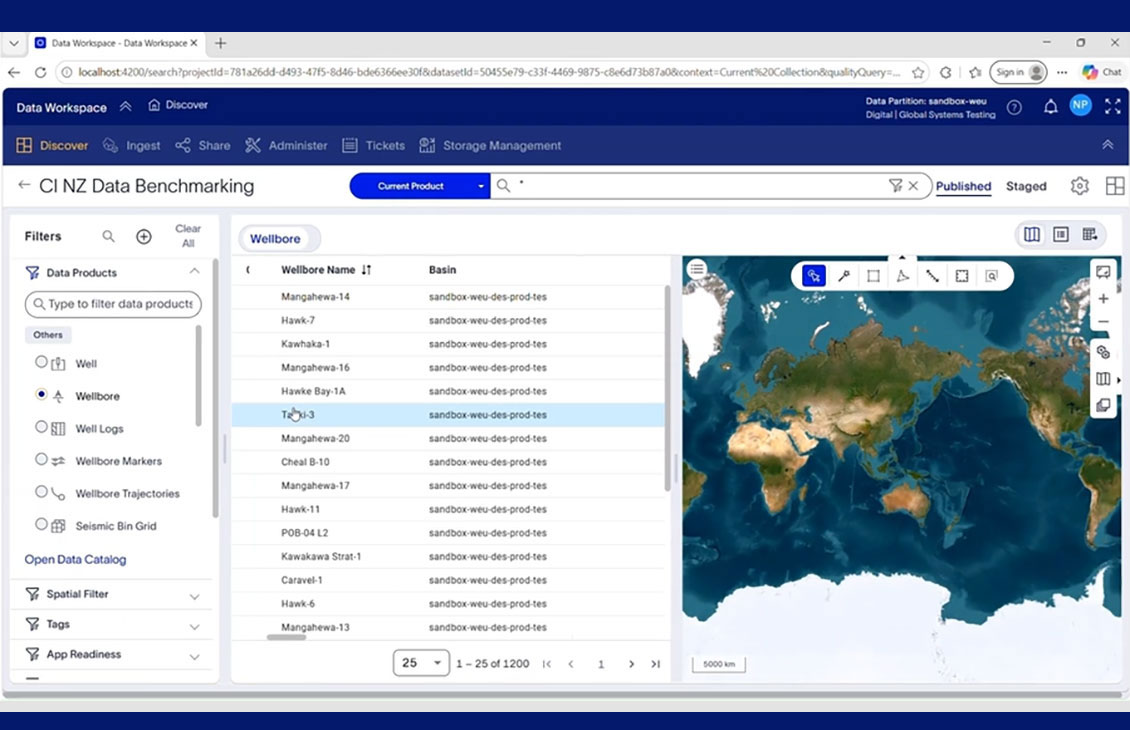
Task: Clear the search with the X icon
Action: (x=913, y=186)
